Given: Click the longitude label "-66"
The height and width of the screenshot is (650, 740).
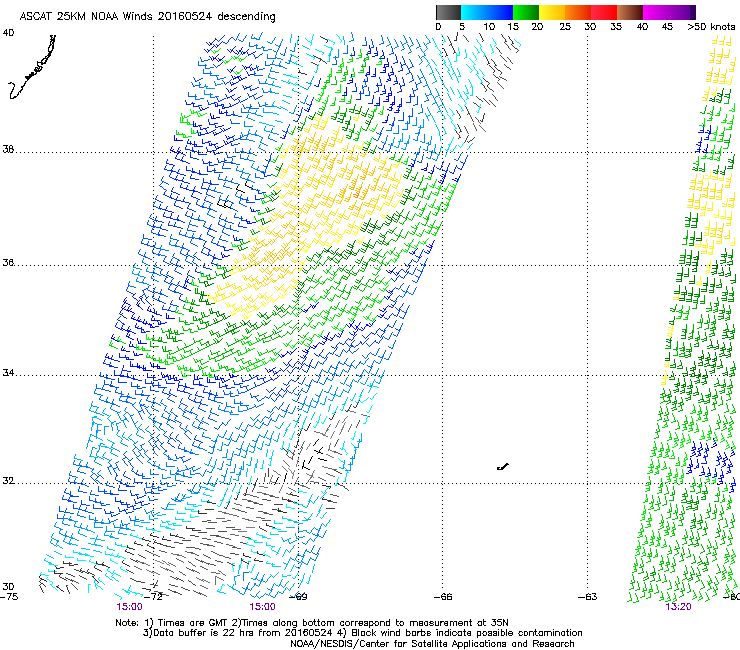Looking at the screenshot, I should tap(443, 597).
